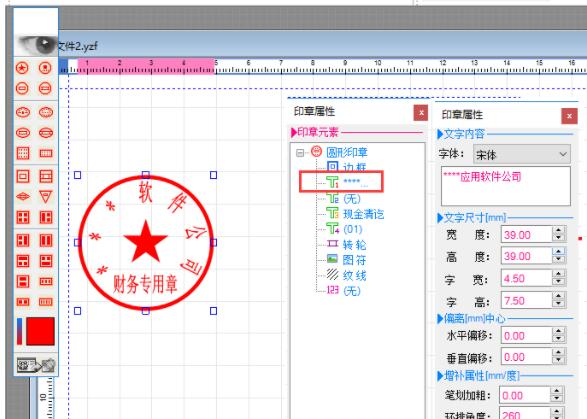This screenshot has height=419, width=587.
Task: Click the 高度 value field 39.00
Action: [526, 256]
